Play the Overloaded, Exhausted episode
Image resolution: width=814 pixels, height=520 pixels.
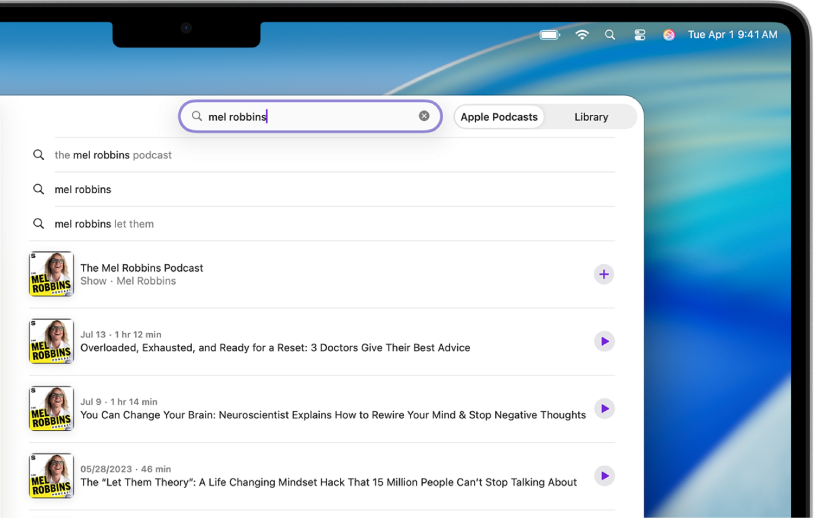click(x=604, y=341)
